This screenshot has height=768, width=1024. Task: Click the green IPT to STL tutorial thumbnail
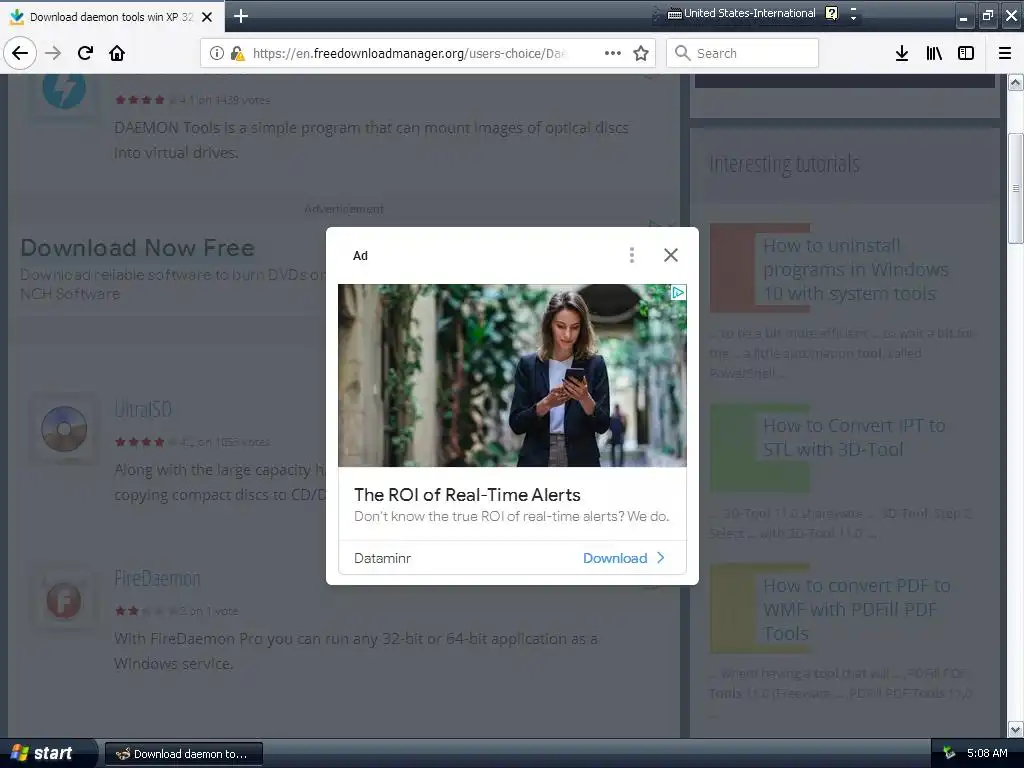tap(735, 447)
